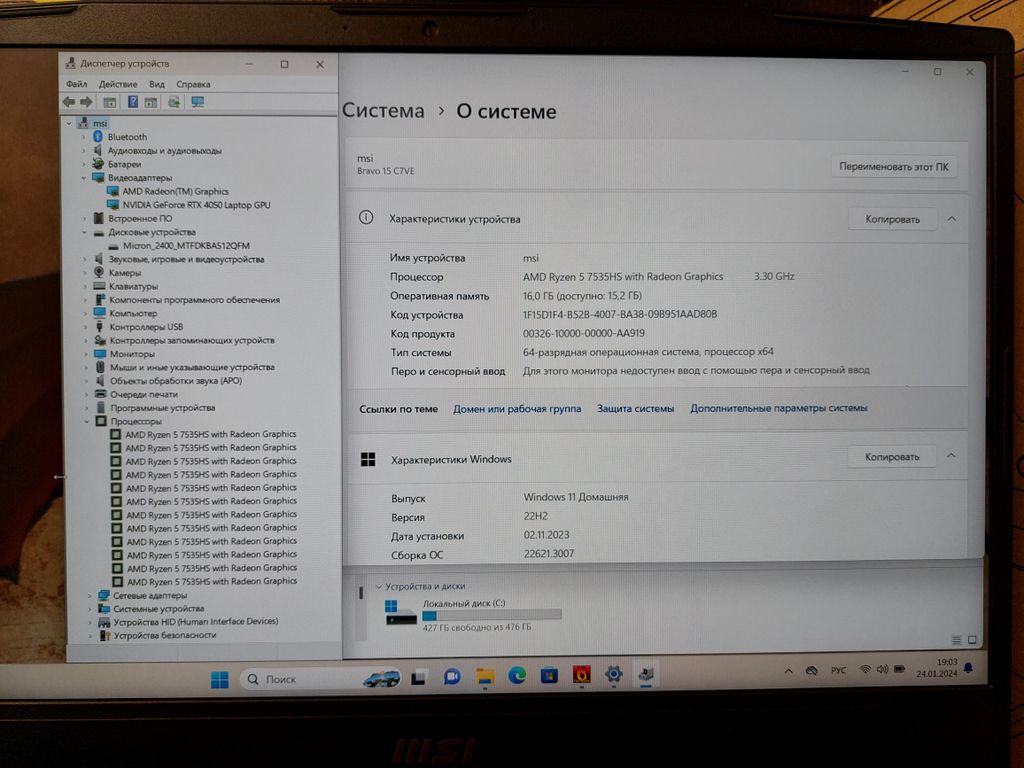Click the Device Manager taskbar icon
This screenshot has width=1024, height=768.
(x=646, y=673)
